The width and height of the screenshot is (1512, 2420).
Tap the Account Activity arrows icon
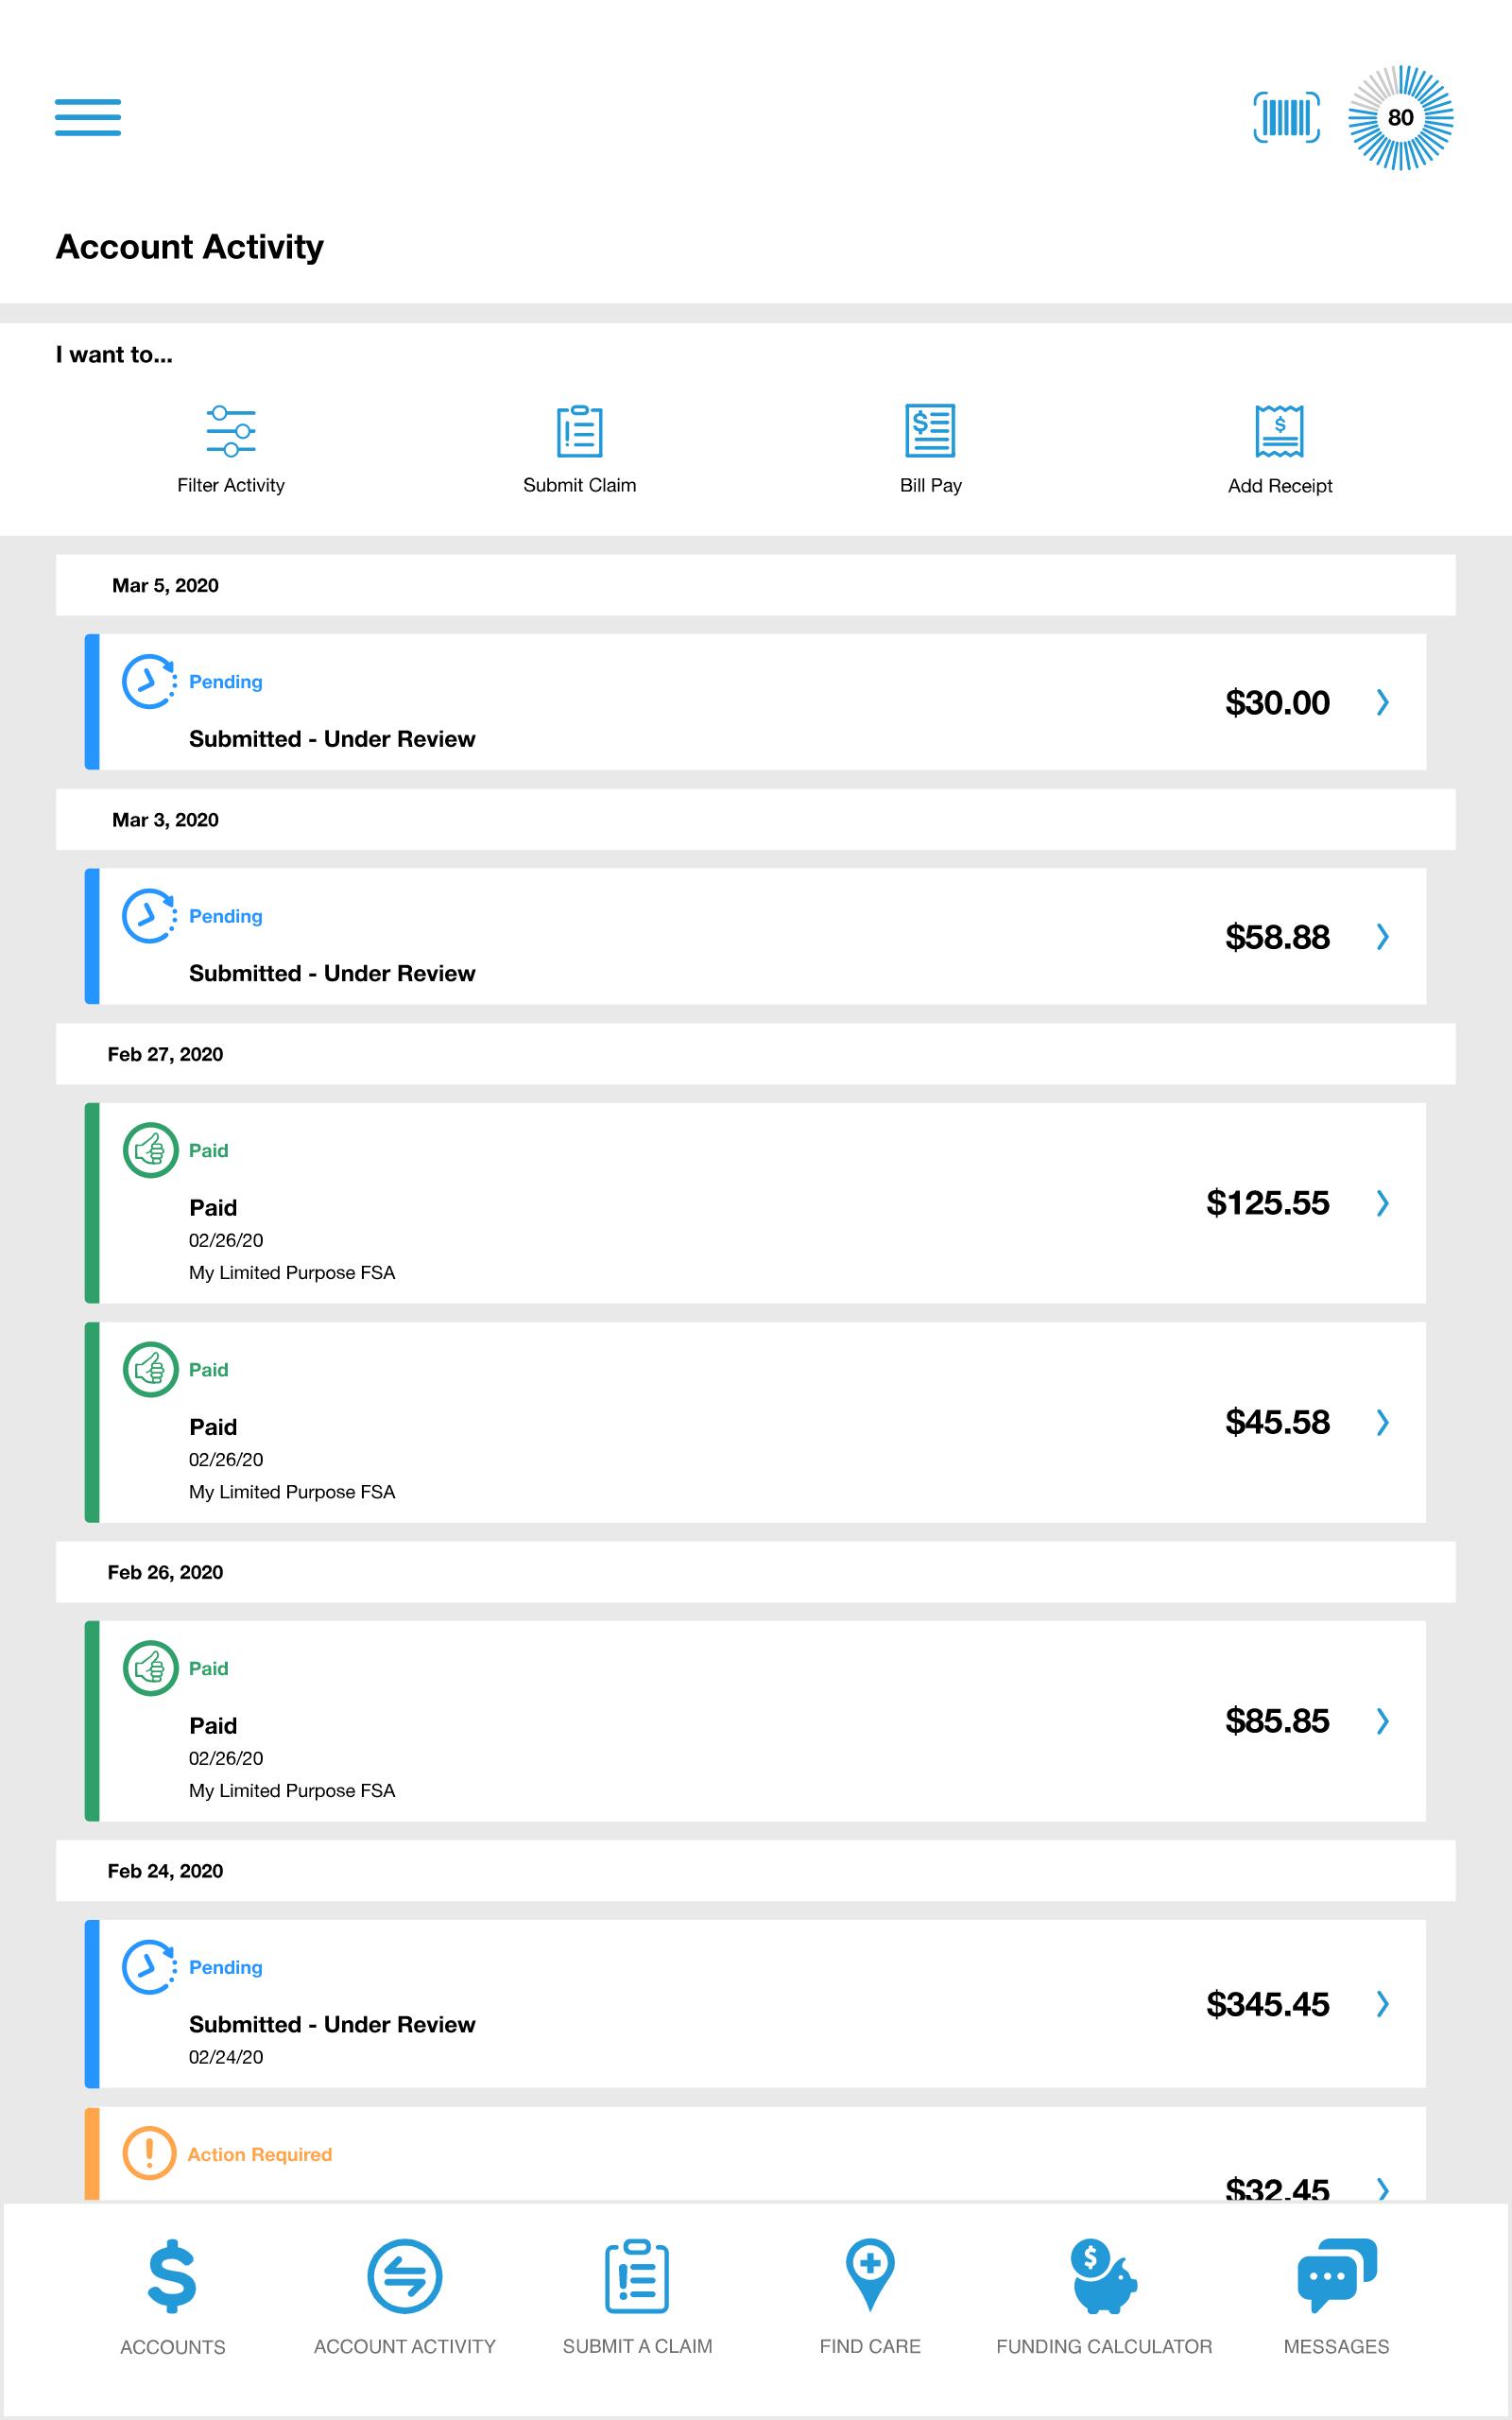pos(404,2276)
